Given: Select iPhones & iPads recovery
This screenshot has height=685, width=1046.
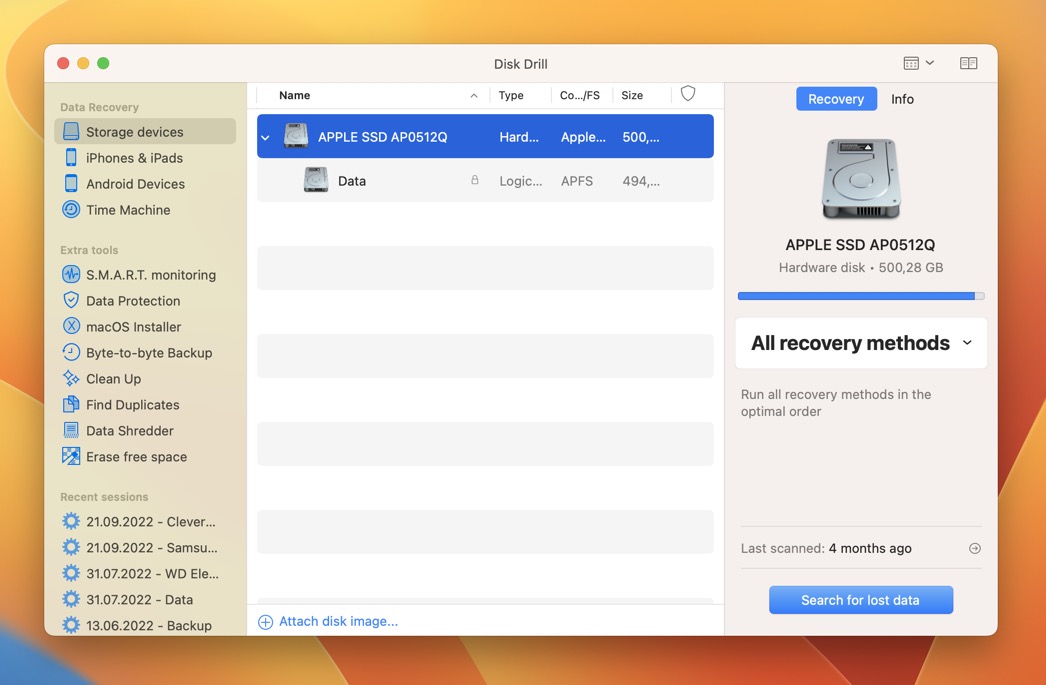Looking at the screenshot, I should (x=133, y=158).
